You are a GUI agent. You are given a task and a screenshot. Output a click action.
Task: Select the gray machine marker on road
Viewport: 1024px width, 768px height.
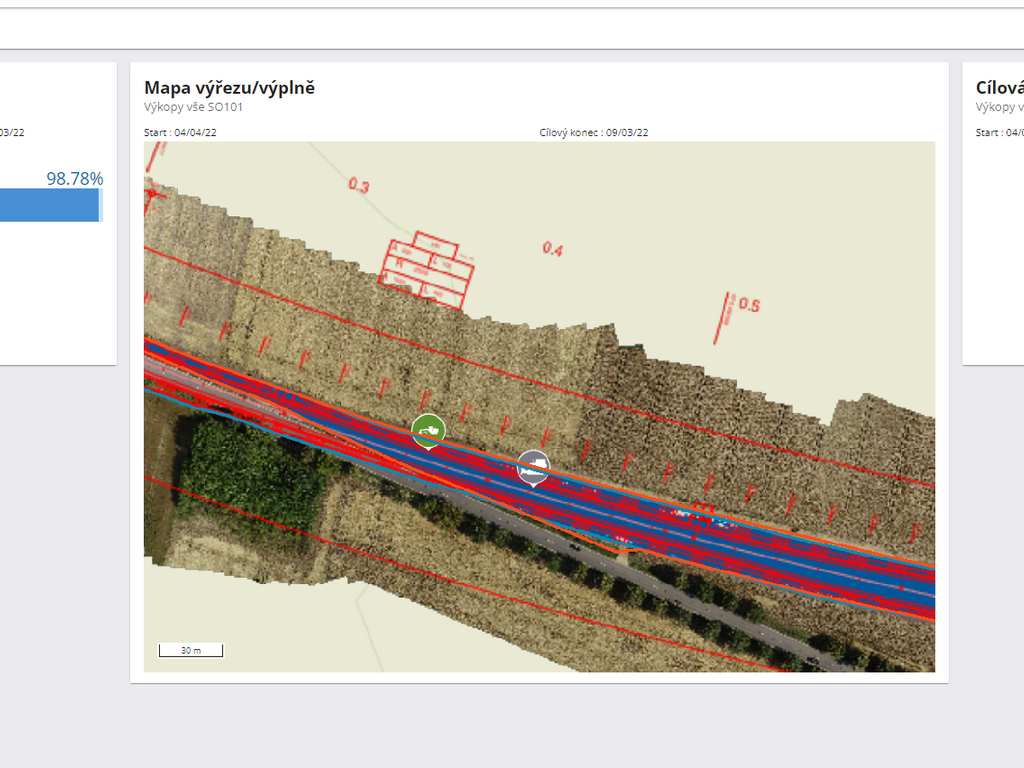tap(533, 466)
